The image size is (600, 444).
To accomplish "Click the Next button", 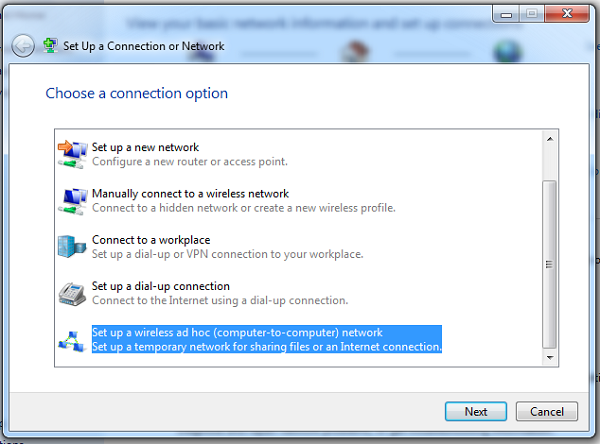I will coord(476,411).
